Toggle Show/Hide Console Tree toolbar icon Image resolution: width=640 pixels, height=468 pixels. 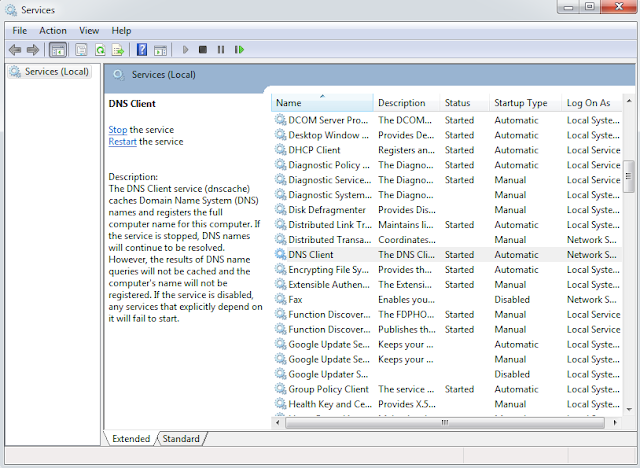coord(58,50)
